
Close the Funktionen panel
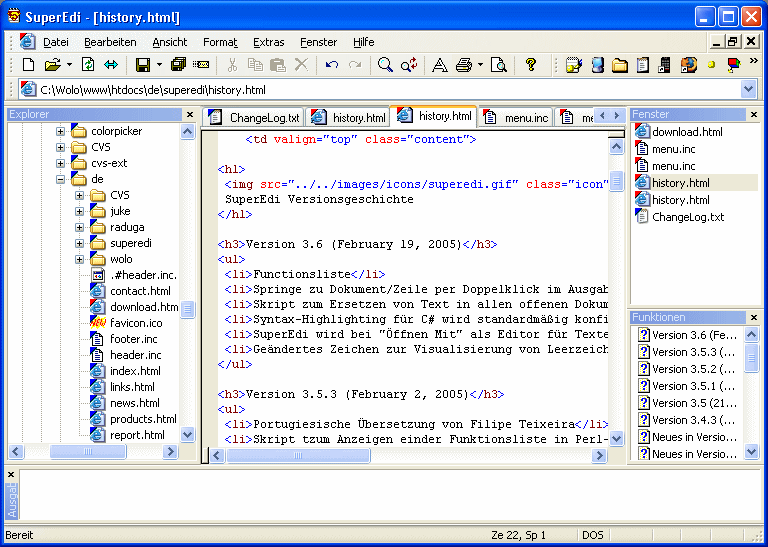tap(754, 317)
